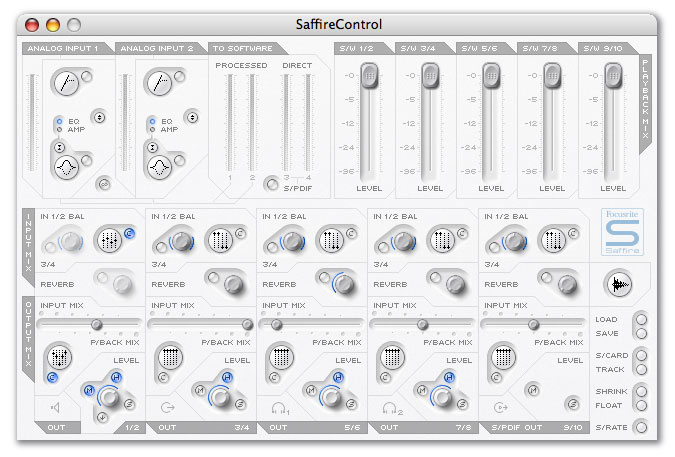Viewport: 675px width, 457px height.
Task: Open the EQ curve icon on Analog Input 2
Action: pos(157,167)
